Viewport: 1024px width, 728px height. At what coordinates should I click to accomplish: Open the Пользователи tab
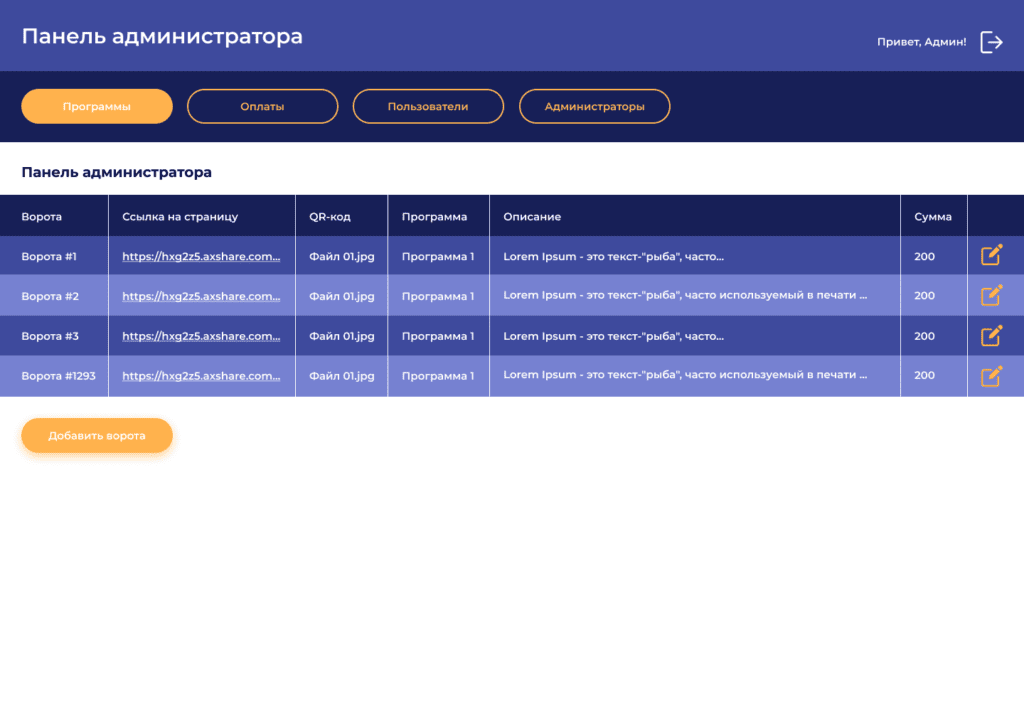pos(428,106)
